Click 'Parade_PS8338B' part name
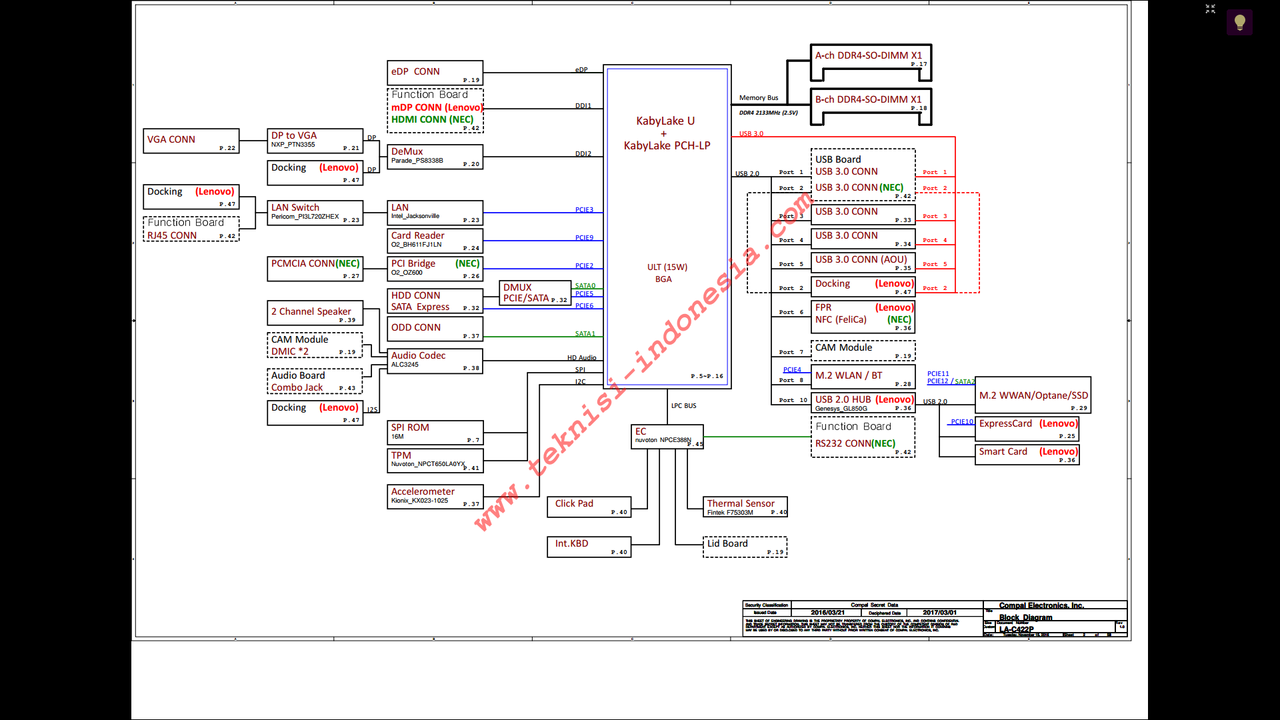This screenshot has height=720, width=1280. 417,161
